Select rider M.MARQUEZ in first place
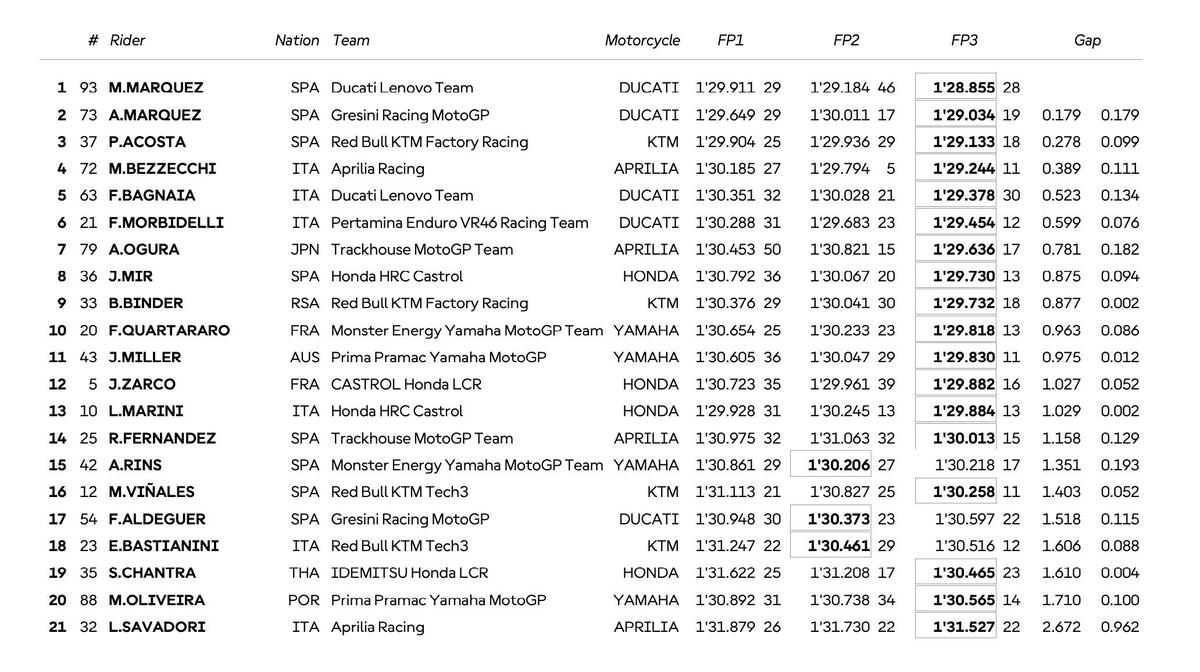Image resolution: width=1200 pixels, height=672 pixels. [156, 88]
